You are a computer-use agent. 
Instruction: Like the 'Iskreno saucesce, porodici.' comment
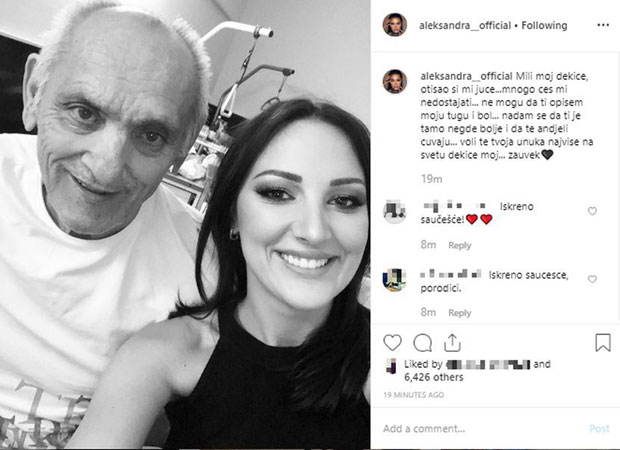(592, 279)
